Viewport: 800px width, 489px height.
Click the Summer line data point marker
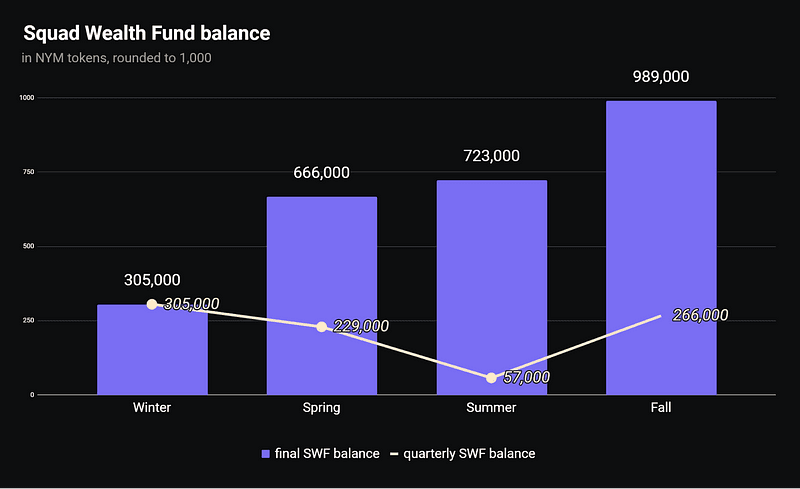pos(491,378)
